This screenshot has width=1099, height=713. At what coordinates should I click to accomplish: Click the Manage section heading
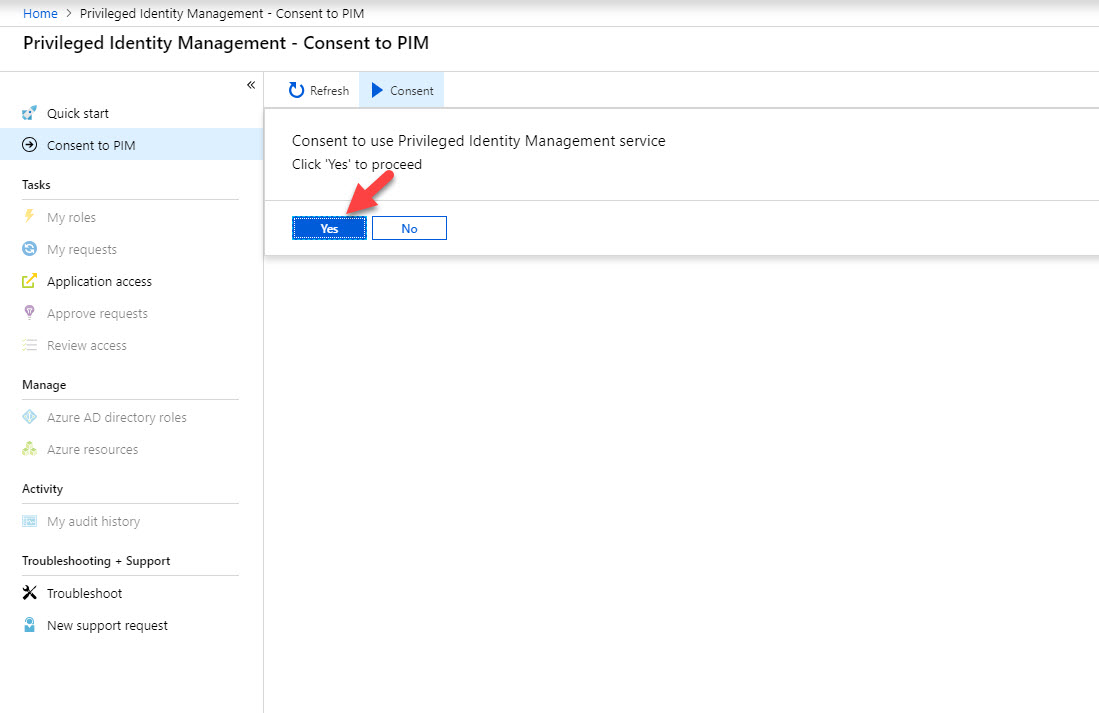point(44,385)
